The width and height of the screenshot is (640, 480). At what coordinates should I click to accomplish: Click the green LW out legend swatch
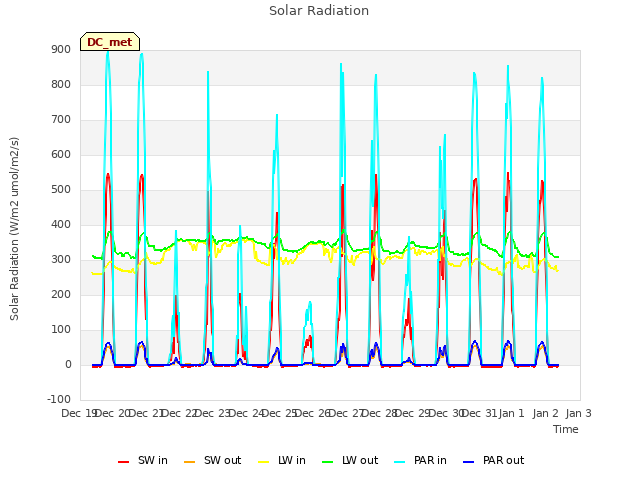coord(328,462)
